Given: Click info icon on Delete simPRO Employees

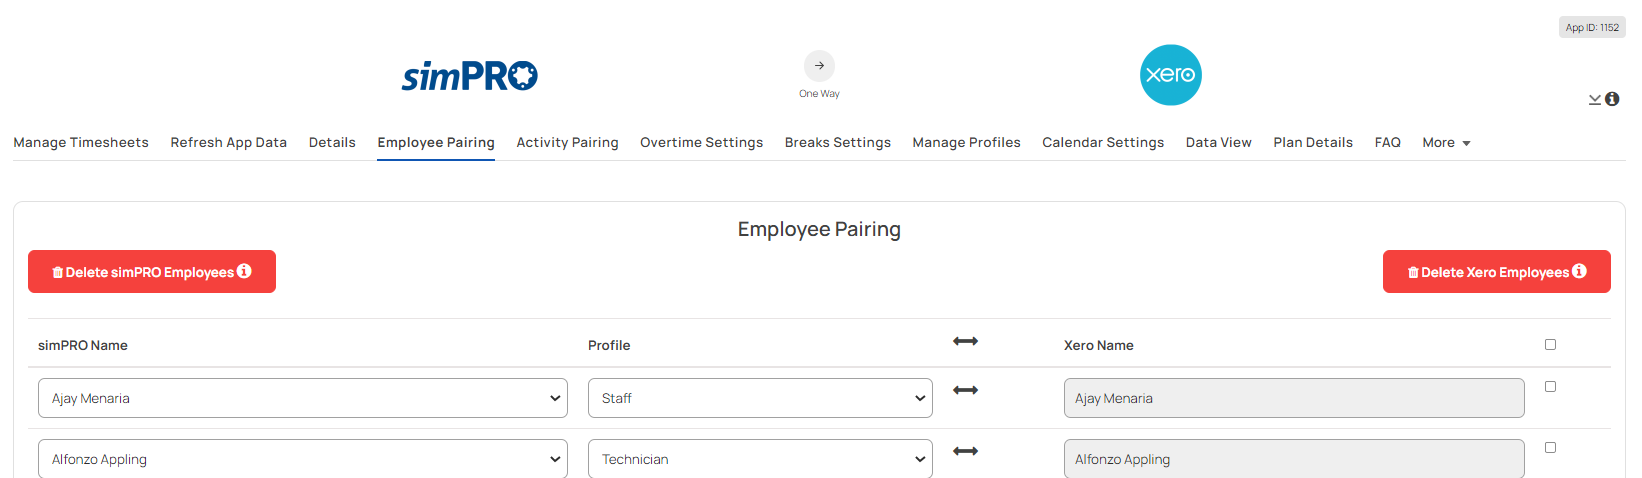Looking at the screenshot, I should [244, 271].
